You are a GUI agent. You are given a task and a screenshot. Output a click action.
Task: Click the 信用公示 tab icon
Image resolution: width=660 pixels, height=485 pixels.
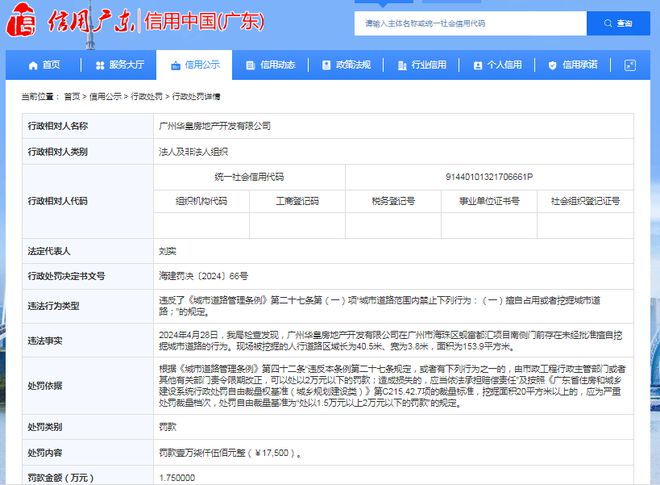(x=176, y=65)
